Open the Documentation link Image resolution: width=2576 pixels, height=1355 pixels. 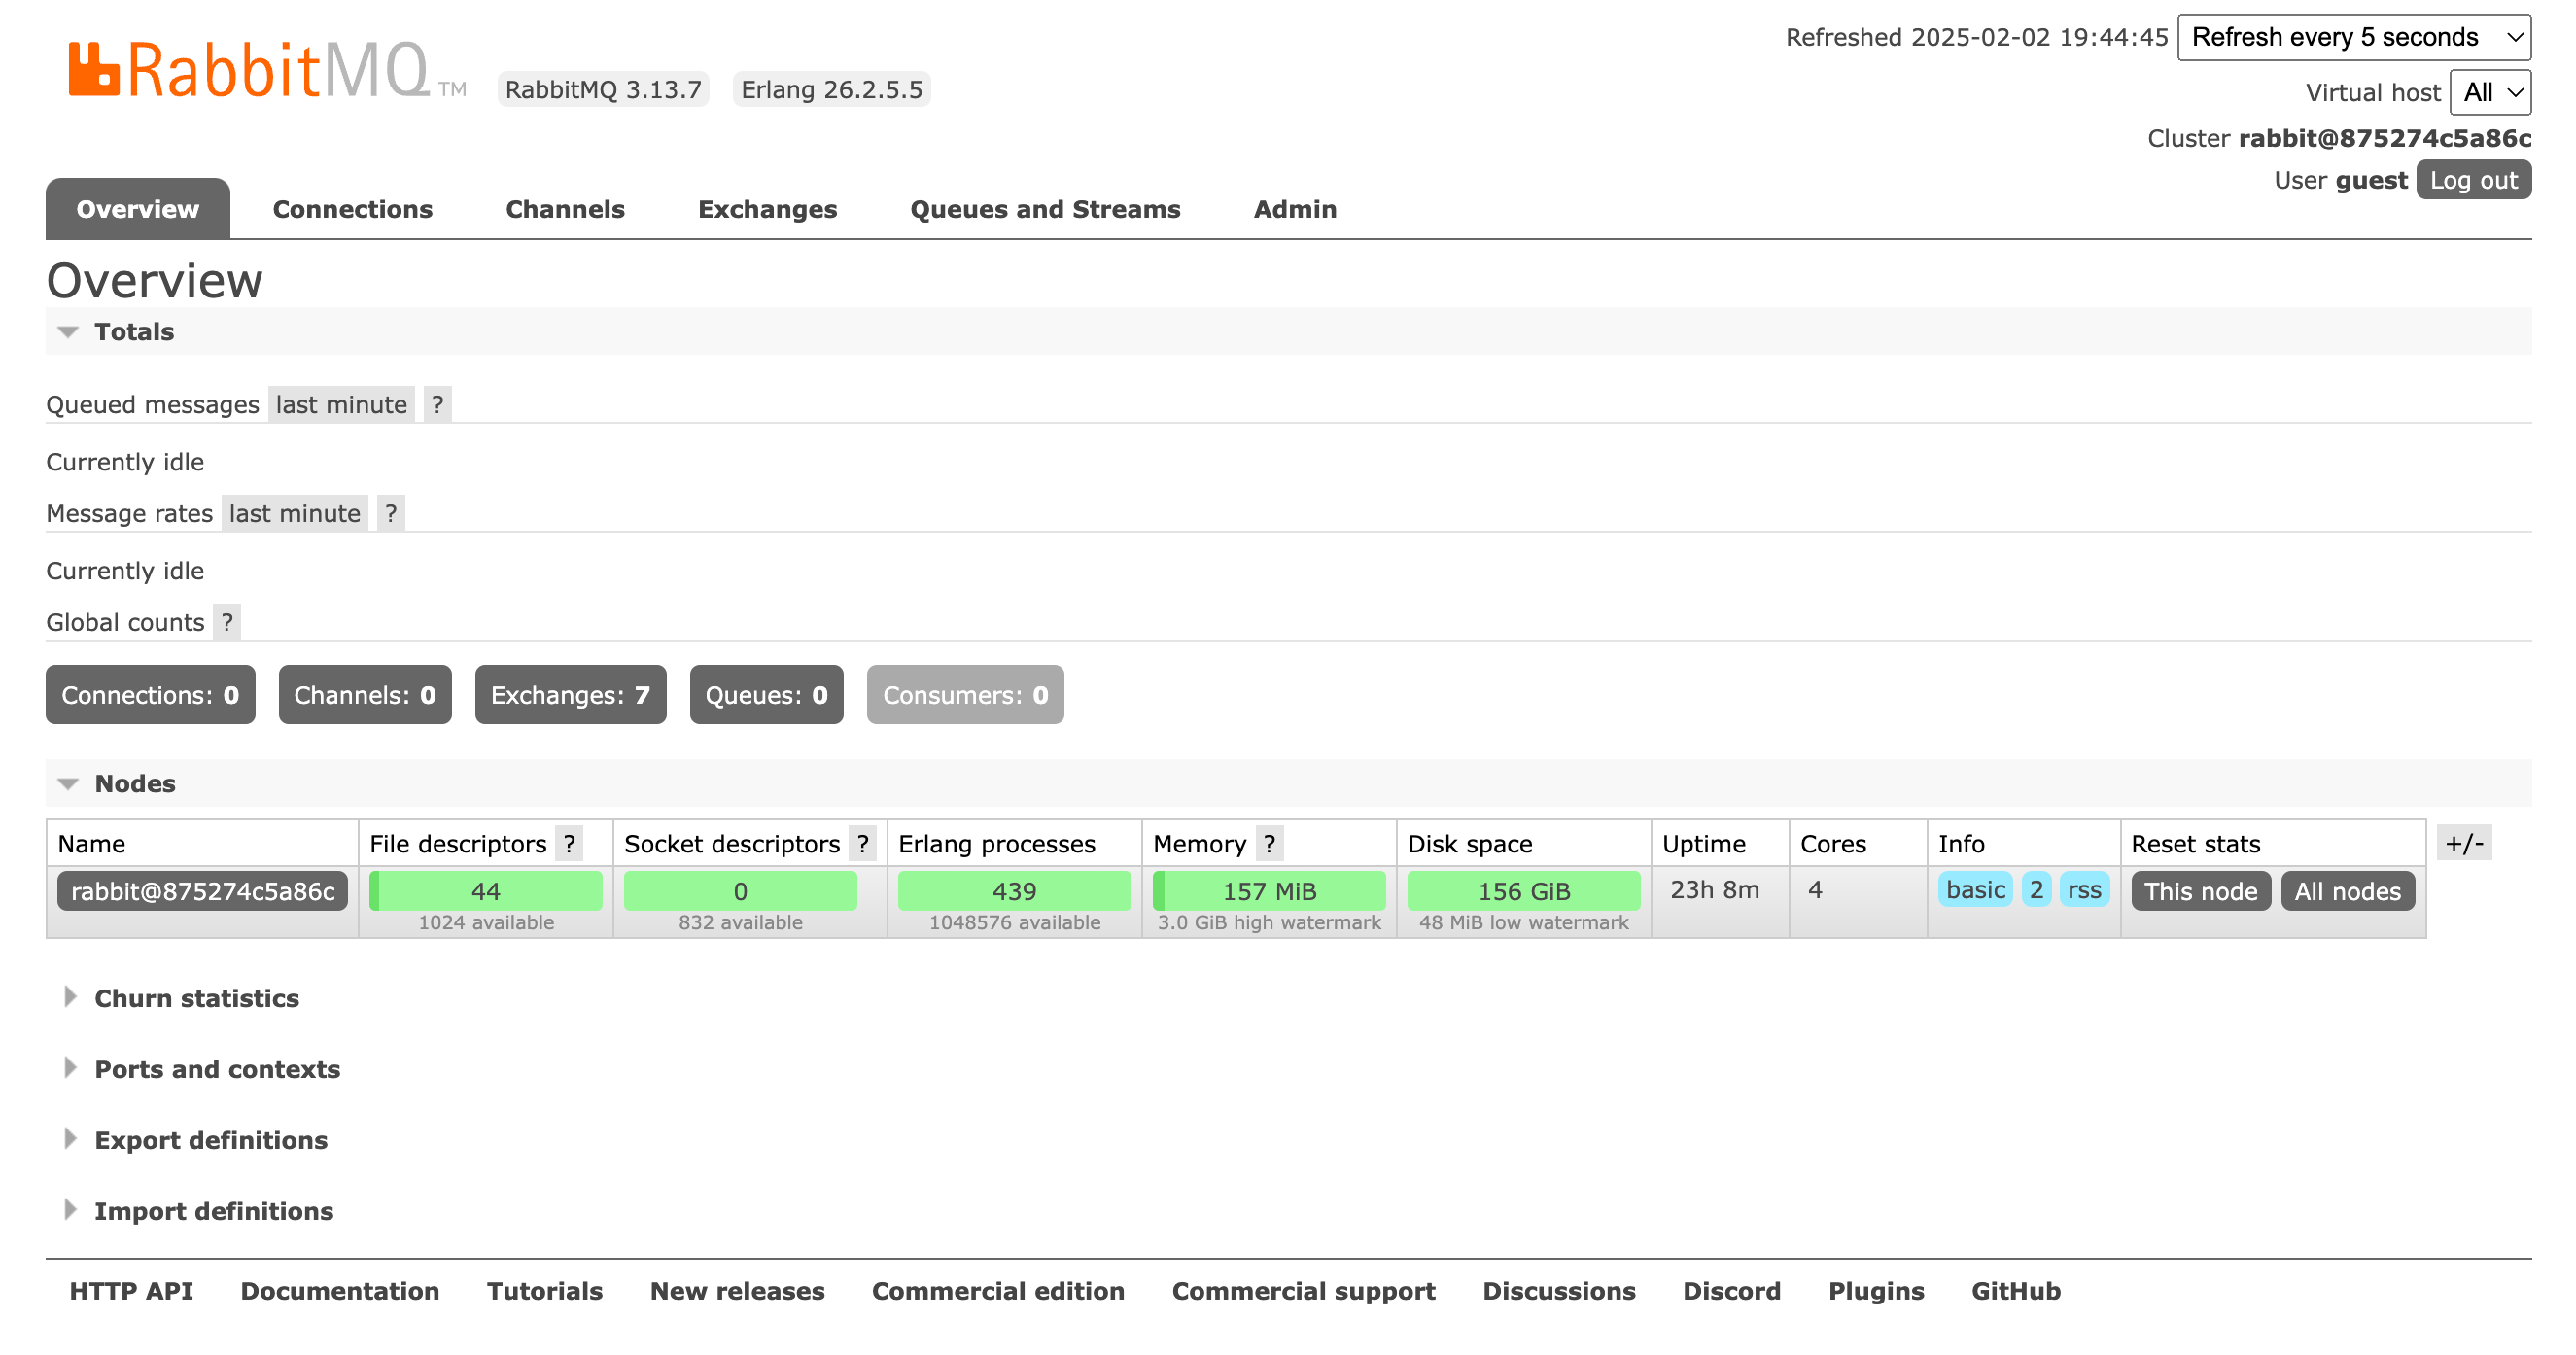click(x=340, y=1292)
